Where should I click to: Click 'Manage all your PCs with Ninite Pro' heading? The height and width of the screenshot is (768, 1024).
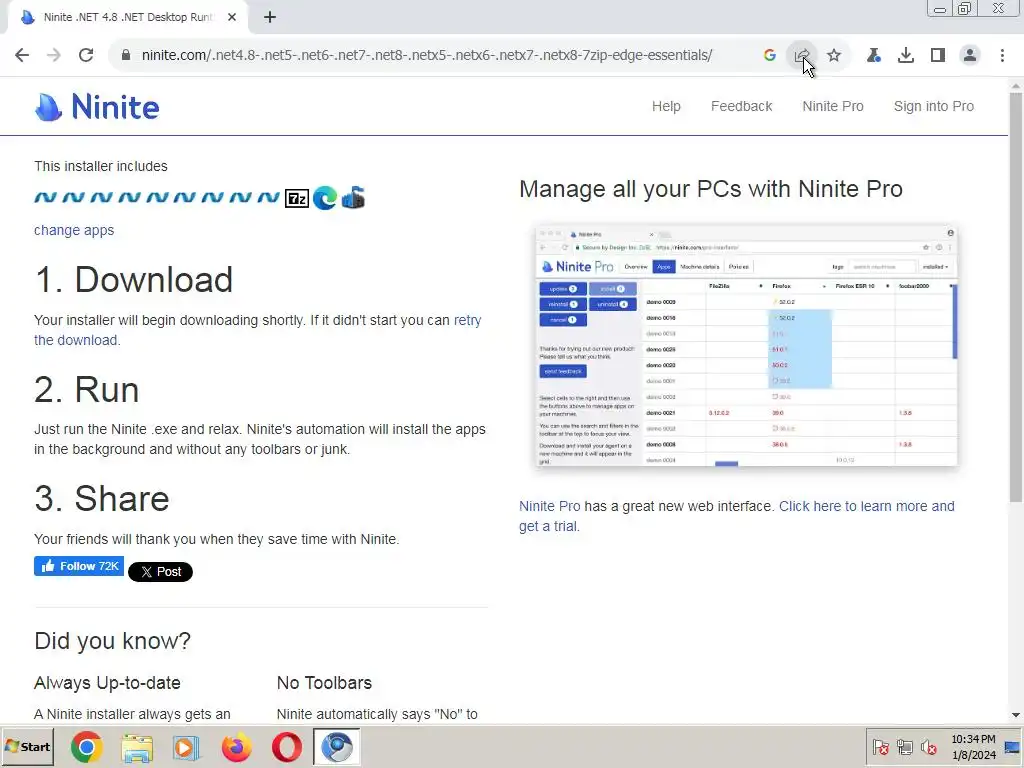tap(711, 189)
